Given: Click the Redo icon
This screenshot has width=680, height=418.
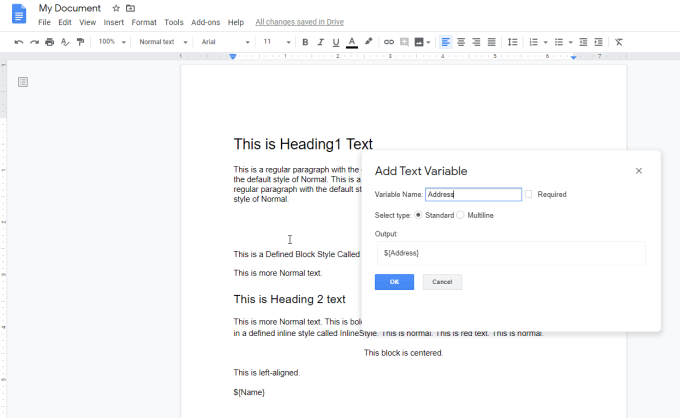Looking at the screenshot, I should pos(34,42).
